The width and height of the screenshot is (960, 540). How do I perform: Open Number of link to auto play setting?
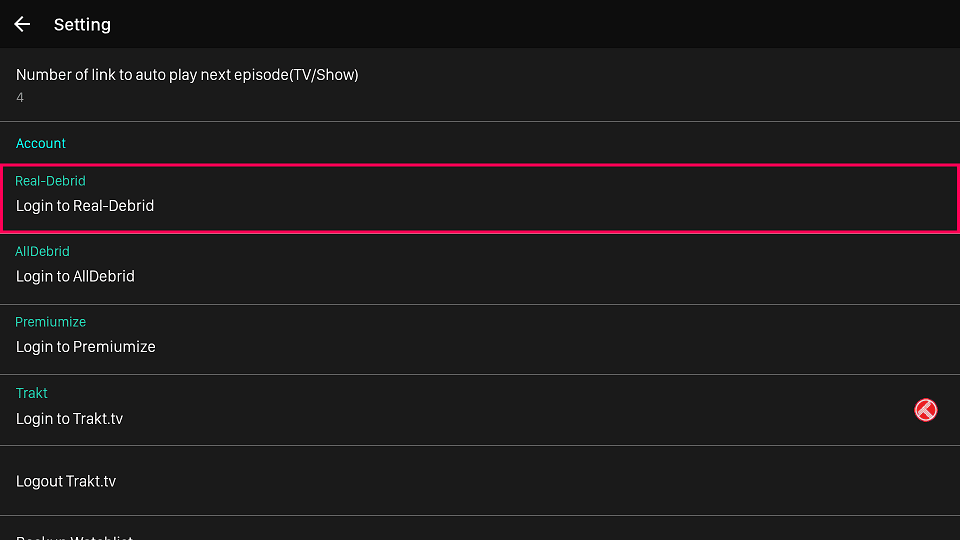[x=480, y=84]
